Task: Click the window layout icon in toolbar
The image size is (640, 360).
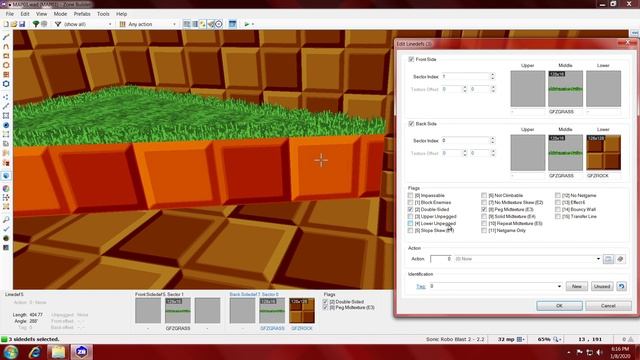Action: [232, 24]
